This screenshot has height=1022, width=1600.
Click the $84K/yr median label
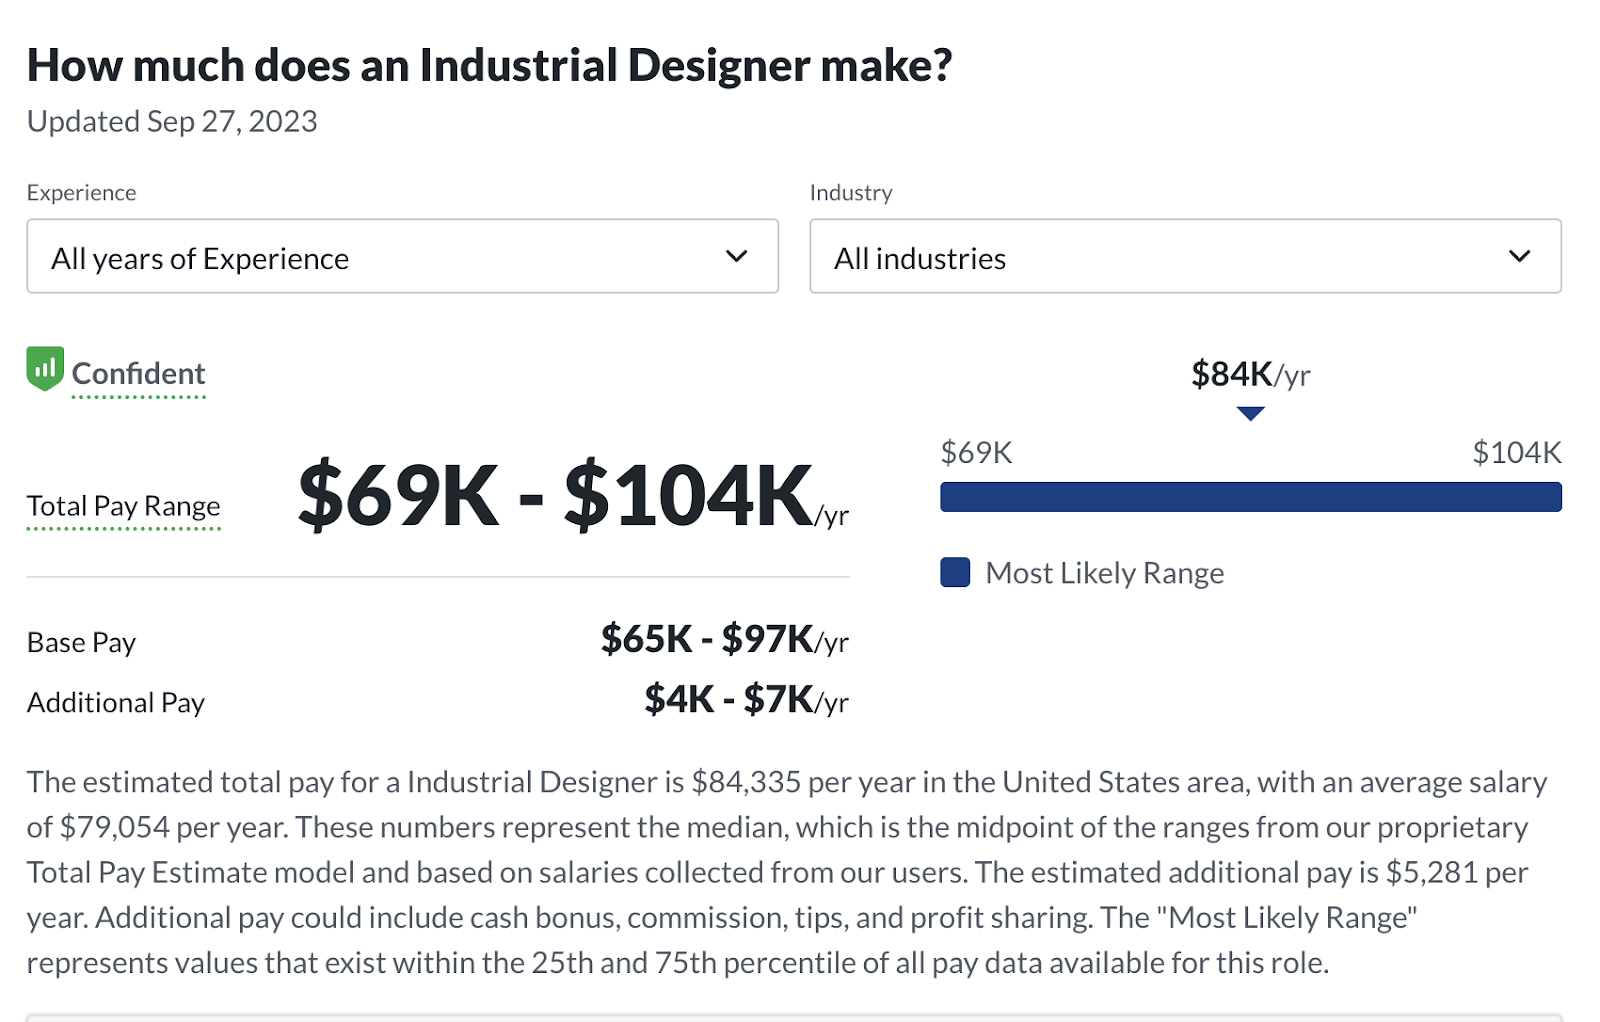[x=1250, y=375]
